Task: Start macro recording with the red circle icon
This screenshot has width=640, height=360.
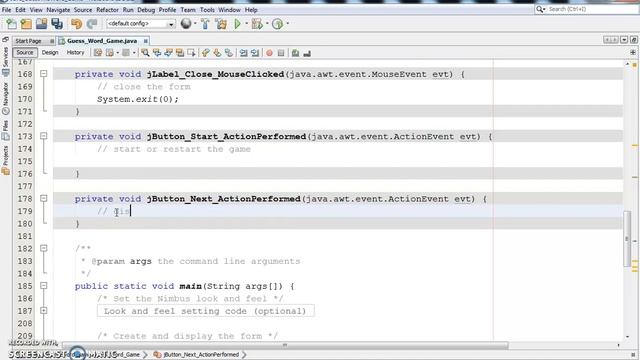Action: coord(269,53)
